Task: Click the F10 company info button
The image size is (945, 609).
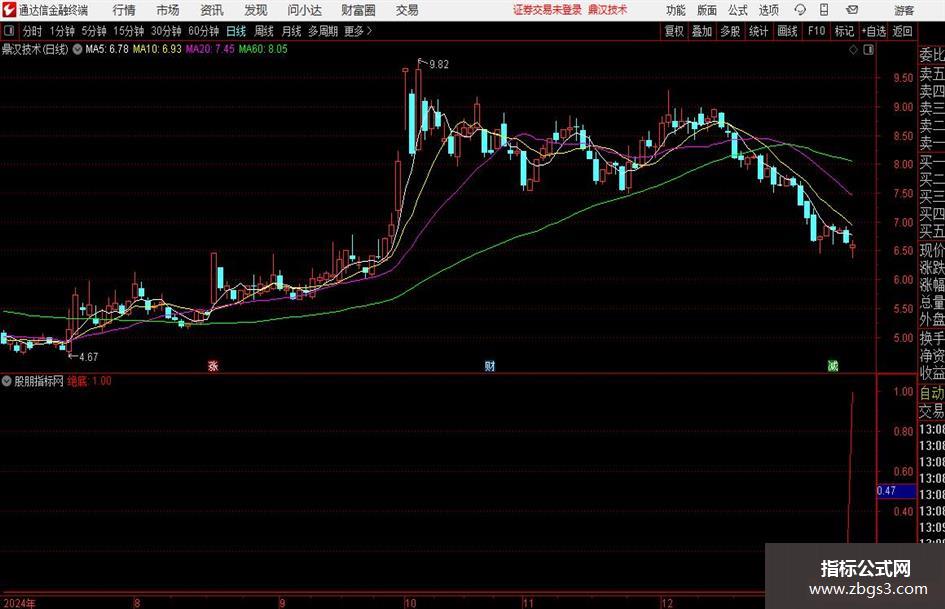Action: click(x=816, y=31)
